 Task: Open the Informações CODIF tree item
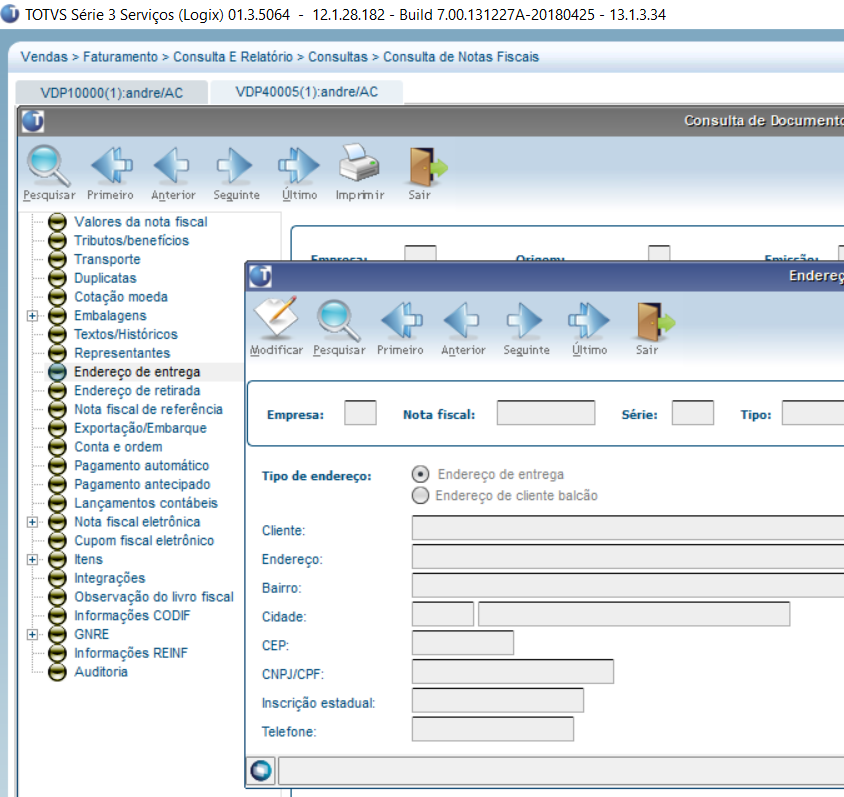132,616
